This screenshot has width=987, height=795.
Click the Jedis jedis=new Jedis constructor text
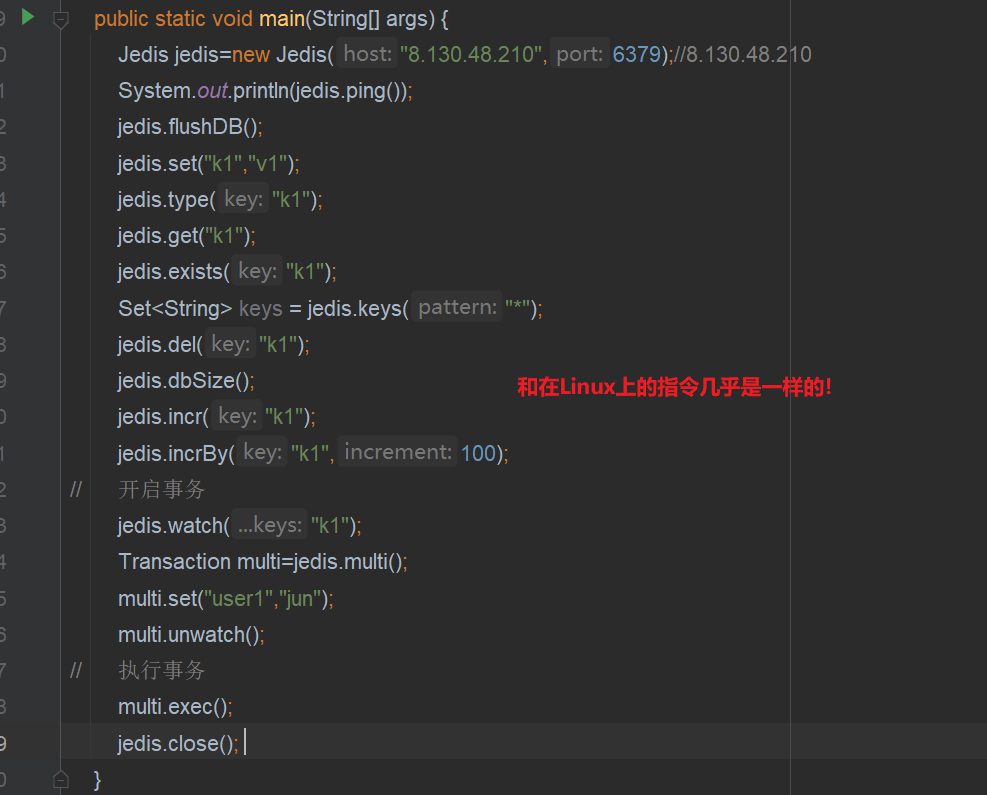(x=226, y=54)
